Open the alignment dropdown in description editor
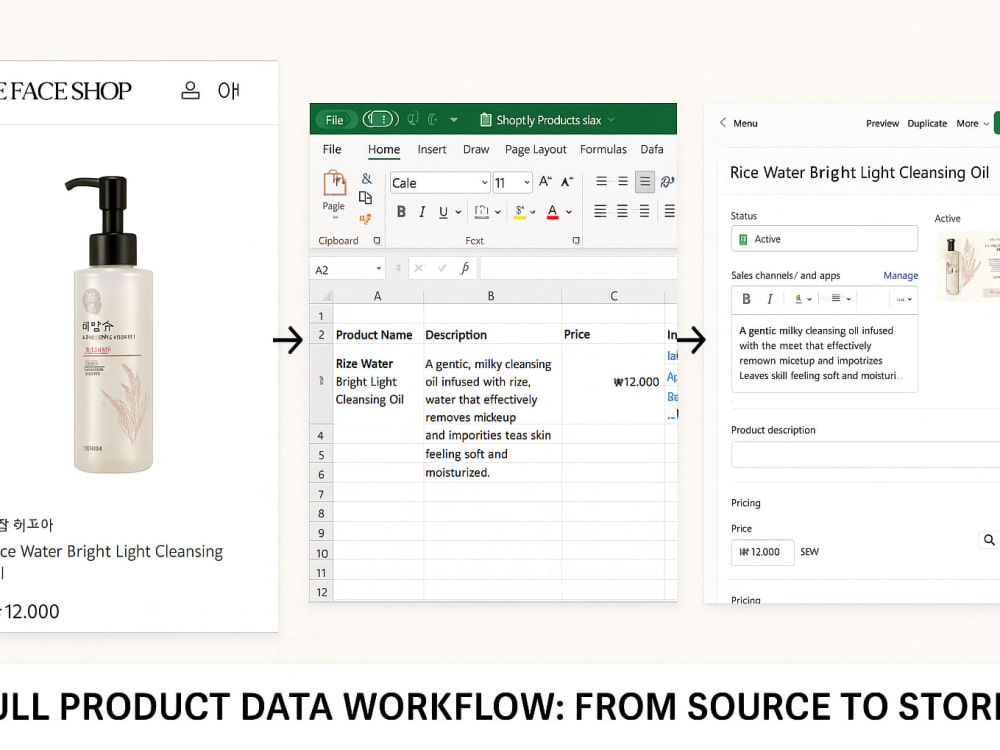The height and width of the screenshot is (750, 1000). point(841,298)
